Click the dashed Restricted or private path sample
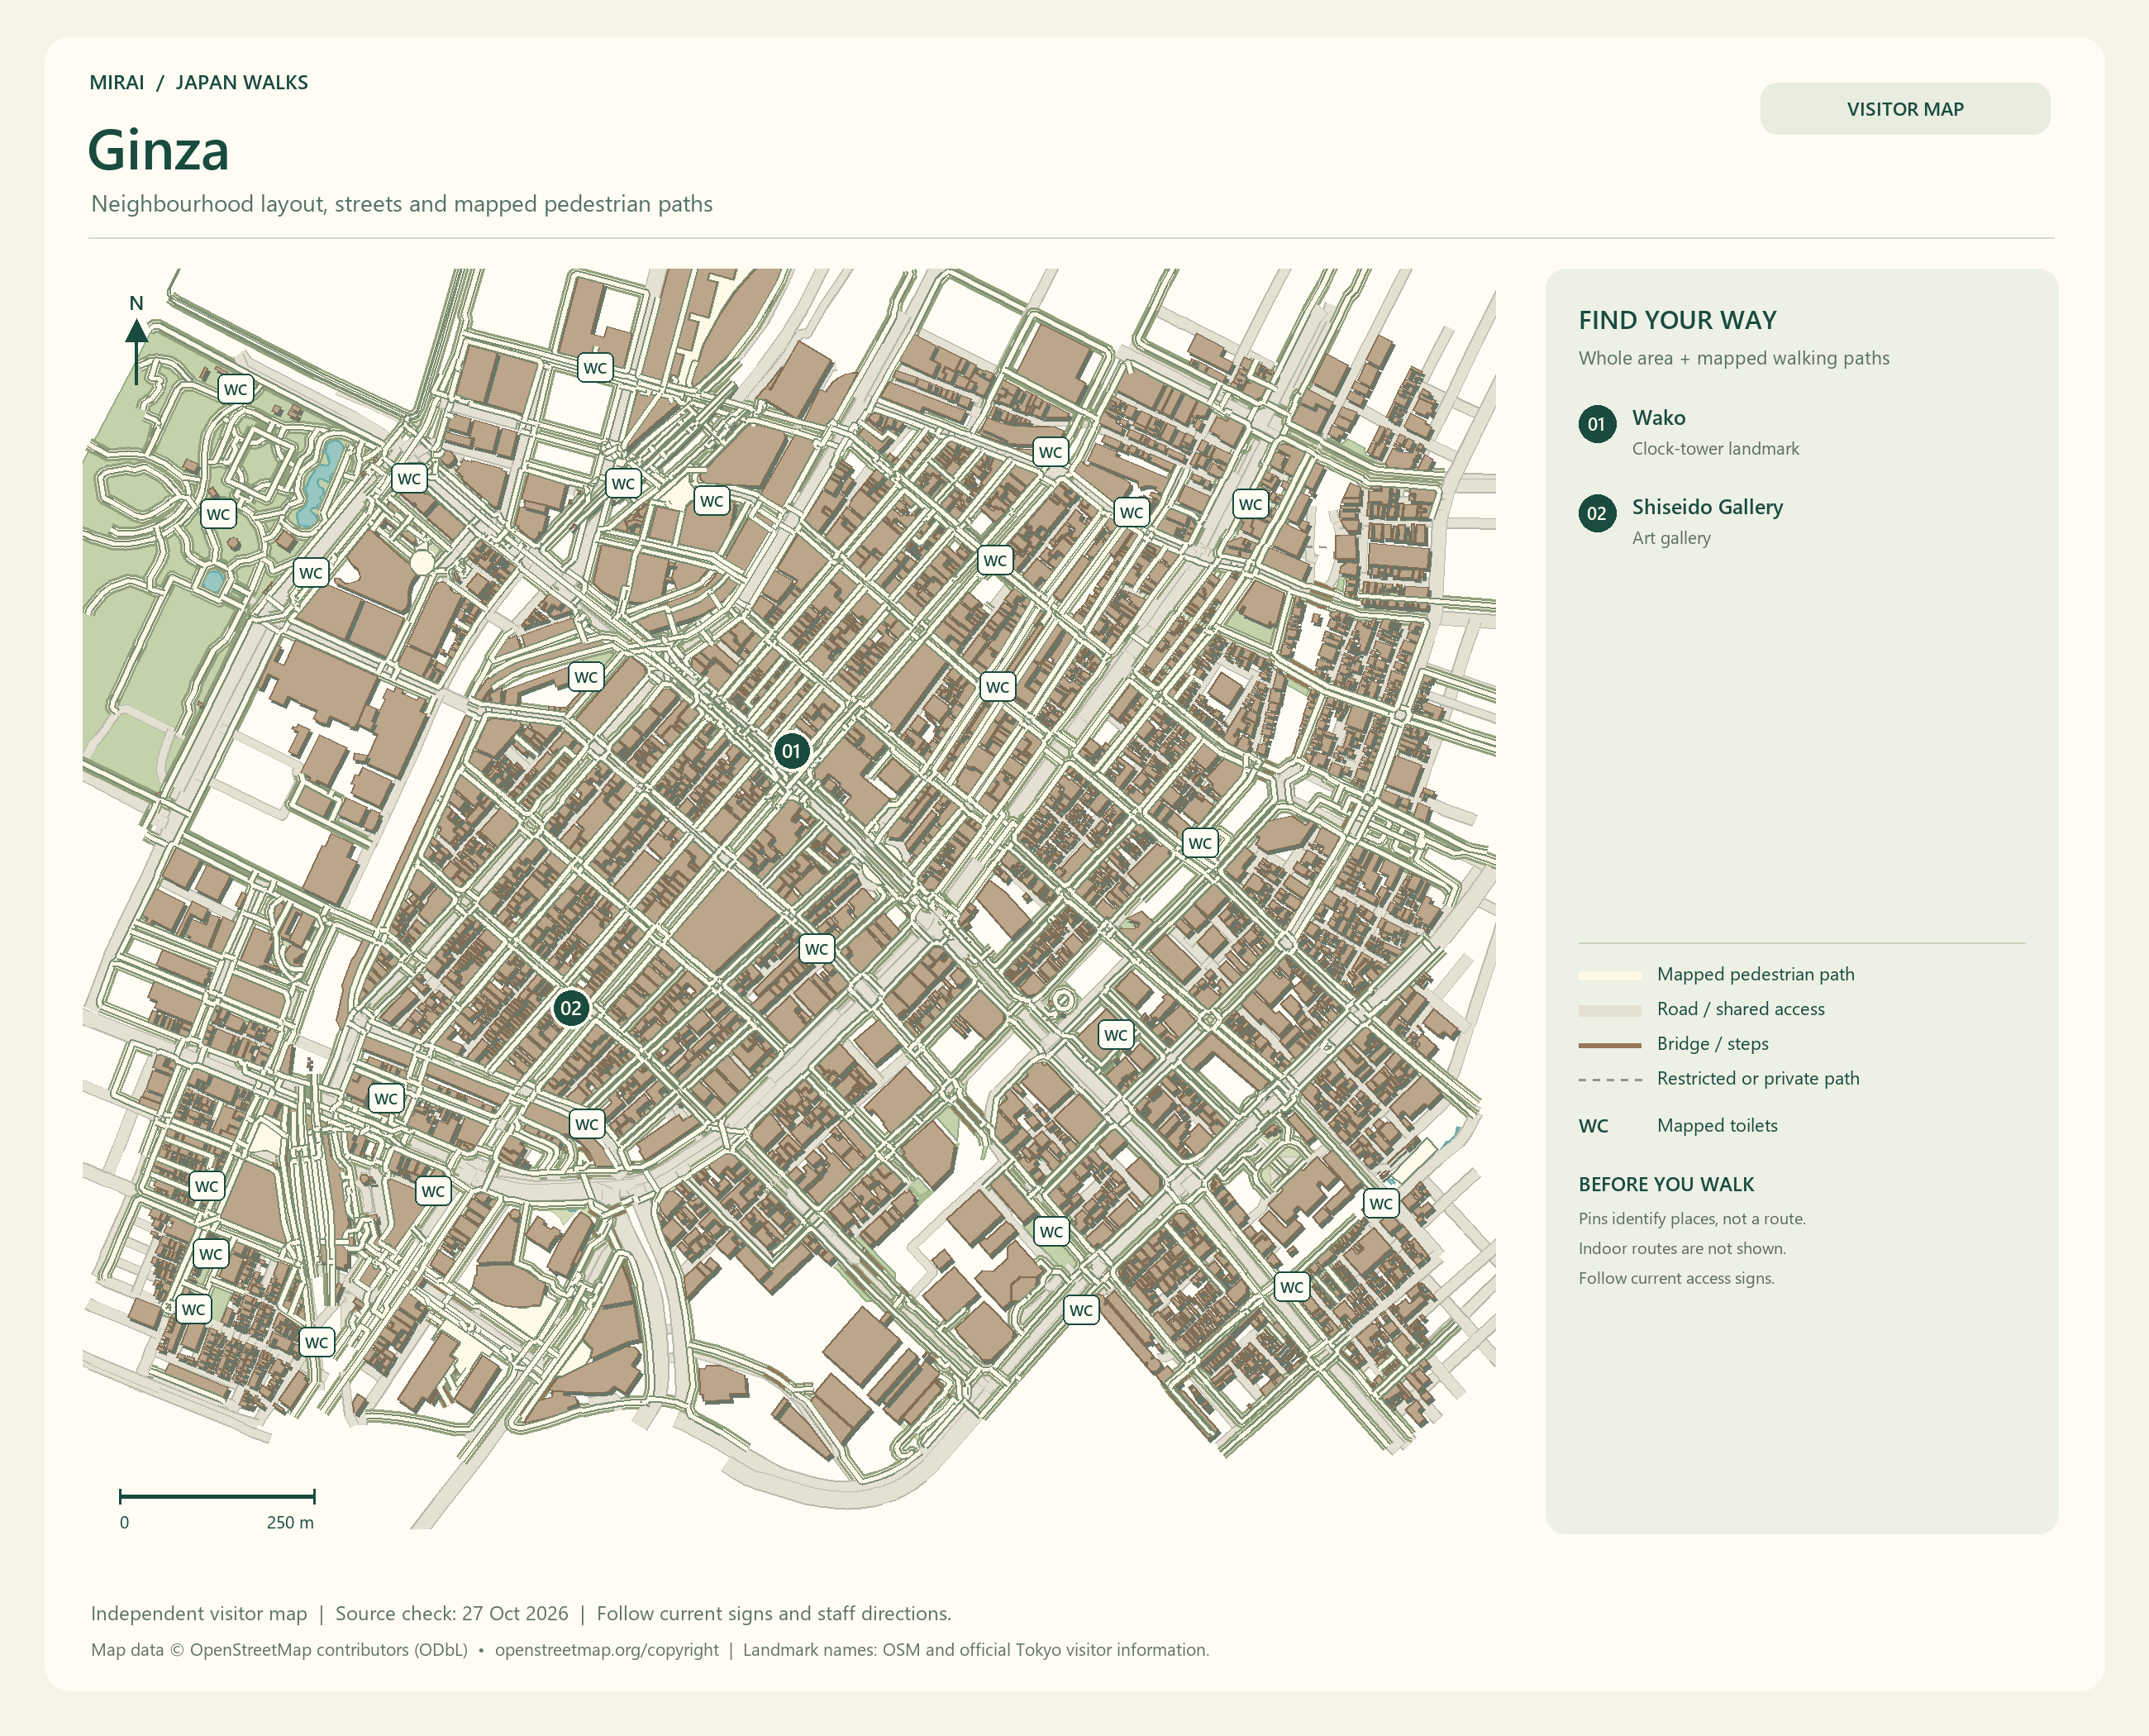The image size is (2149, 1736). 1609,1080
